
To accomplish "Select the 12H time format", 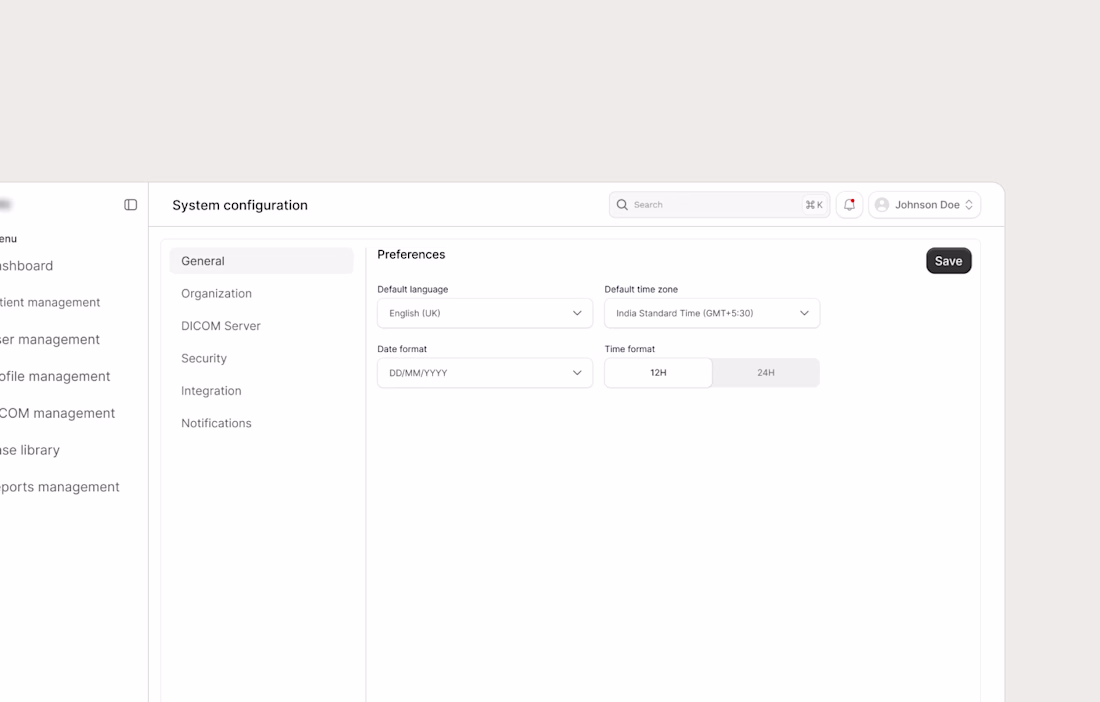I will click(x=658, y=373).
